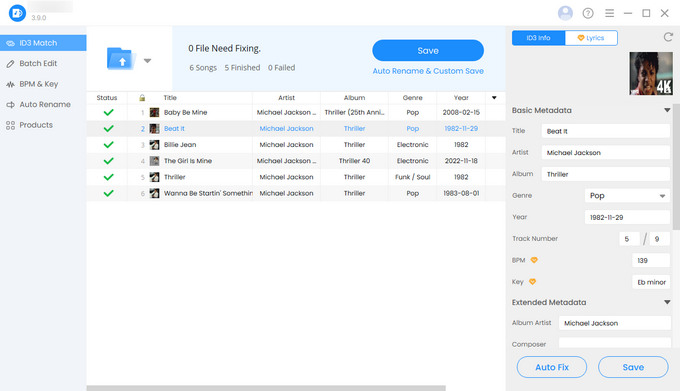Click the Title field containing Beat It
The image size is (680, 391).
point(605,131)
